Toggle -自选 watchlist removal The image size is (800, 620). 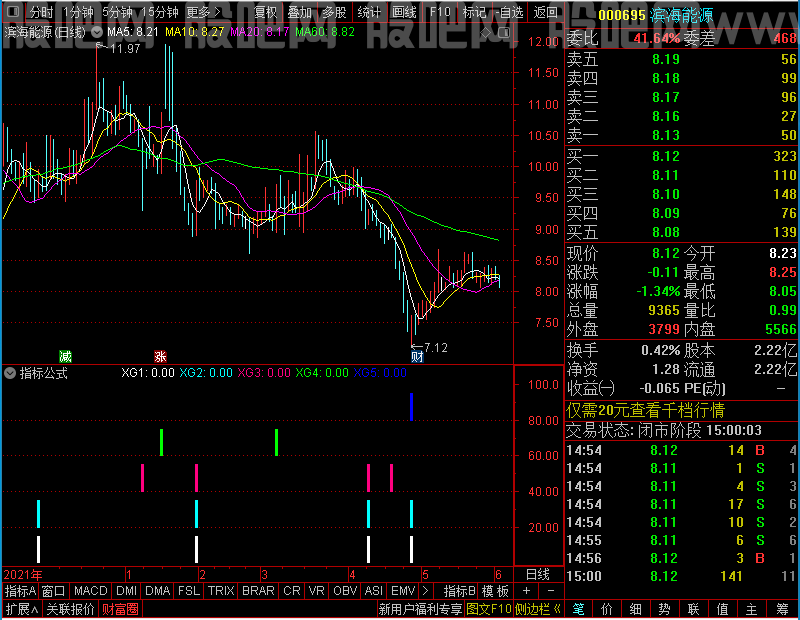click(x=509, y=12)
